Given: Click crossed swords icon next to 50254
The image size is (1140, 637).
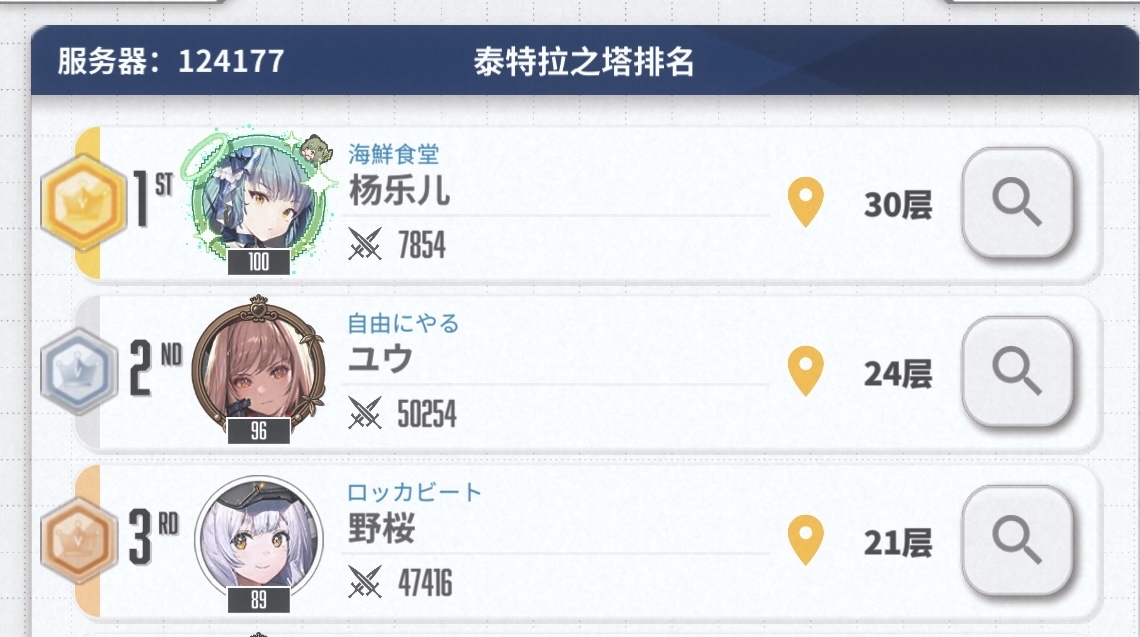Looking at the screenshot, I should (365, 413).
